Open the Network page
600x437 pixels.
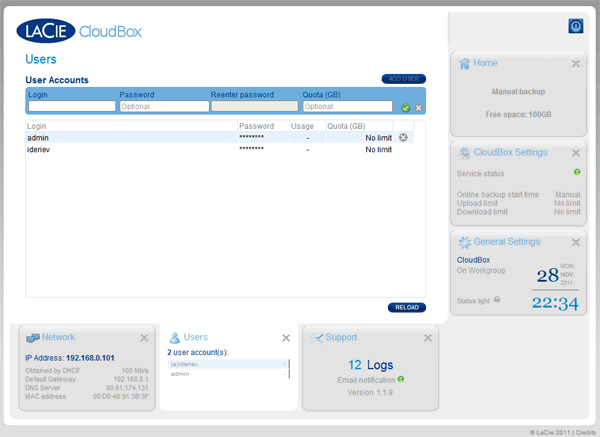pyautogui.click(x=58, y=337)
